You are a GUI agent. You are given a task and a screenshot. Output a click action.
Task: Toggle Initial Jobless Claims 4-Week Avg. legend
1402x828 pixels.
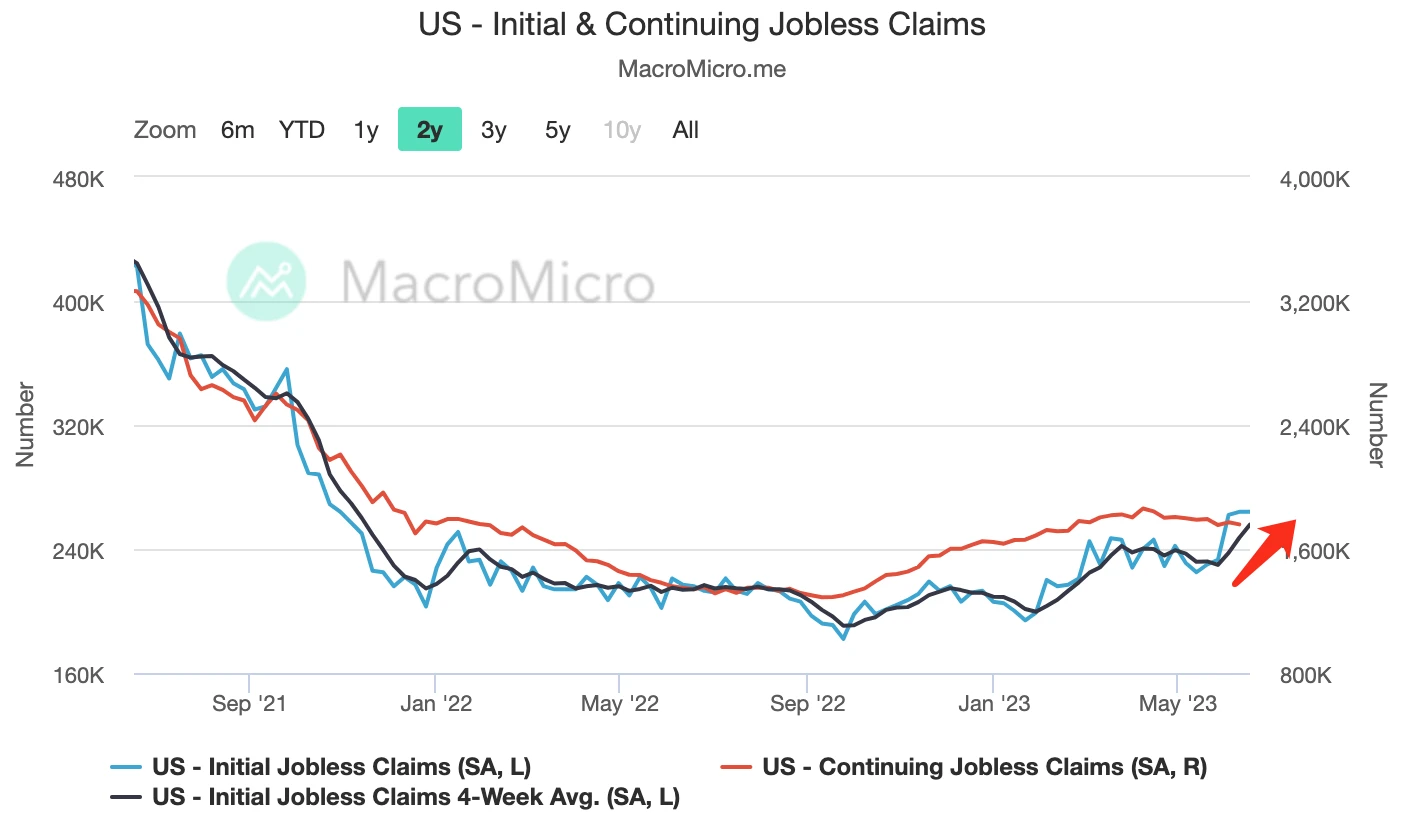pyautogui.click(x=415, y=798)
